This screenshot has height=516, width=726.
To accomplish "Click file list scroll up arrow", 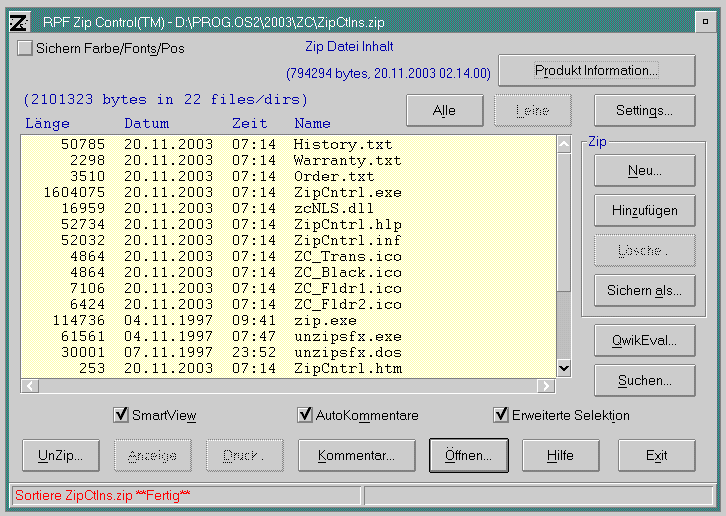I will (x=564, y=145).
